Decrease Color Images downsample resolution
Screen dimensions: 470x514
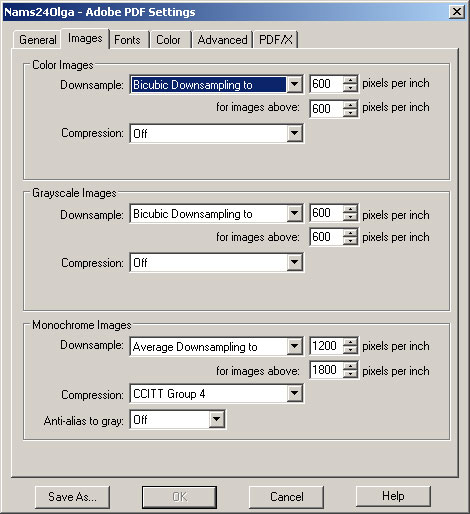350,88
